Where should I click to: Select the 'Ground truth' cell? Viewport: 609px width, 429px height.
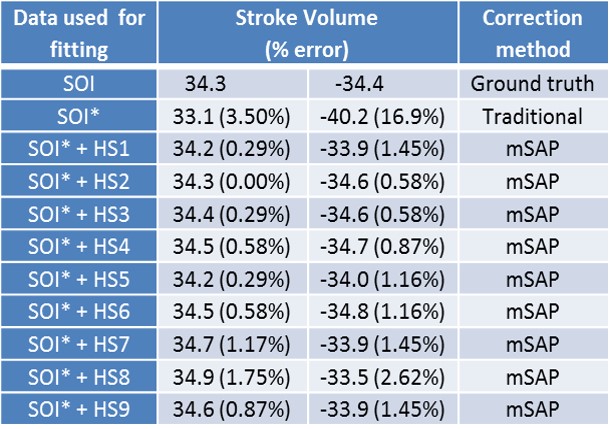533,84
